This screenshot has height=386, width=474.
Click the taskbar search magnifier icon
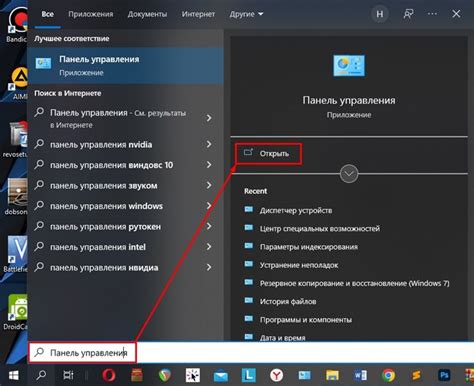(x=41, y=375)
